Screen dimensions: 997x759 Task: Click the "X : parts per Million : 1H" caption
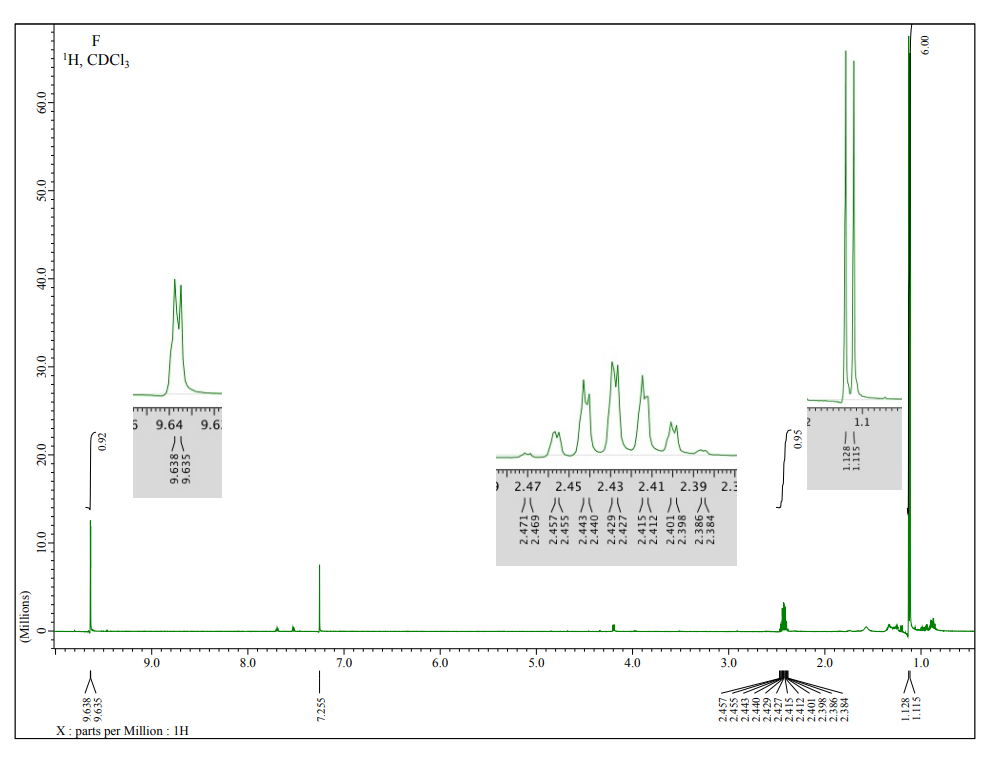[122, 731]
